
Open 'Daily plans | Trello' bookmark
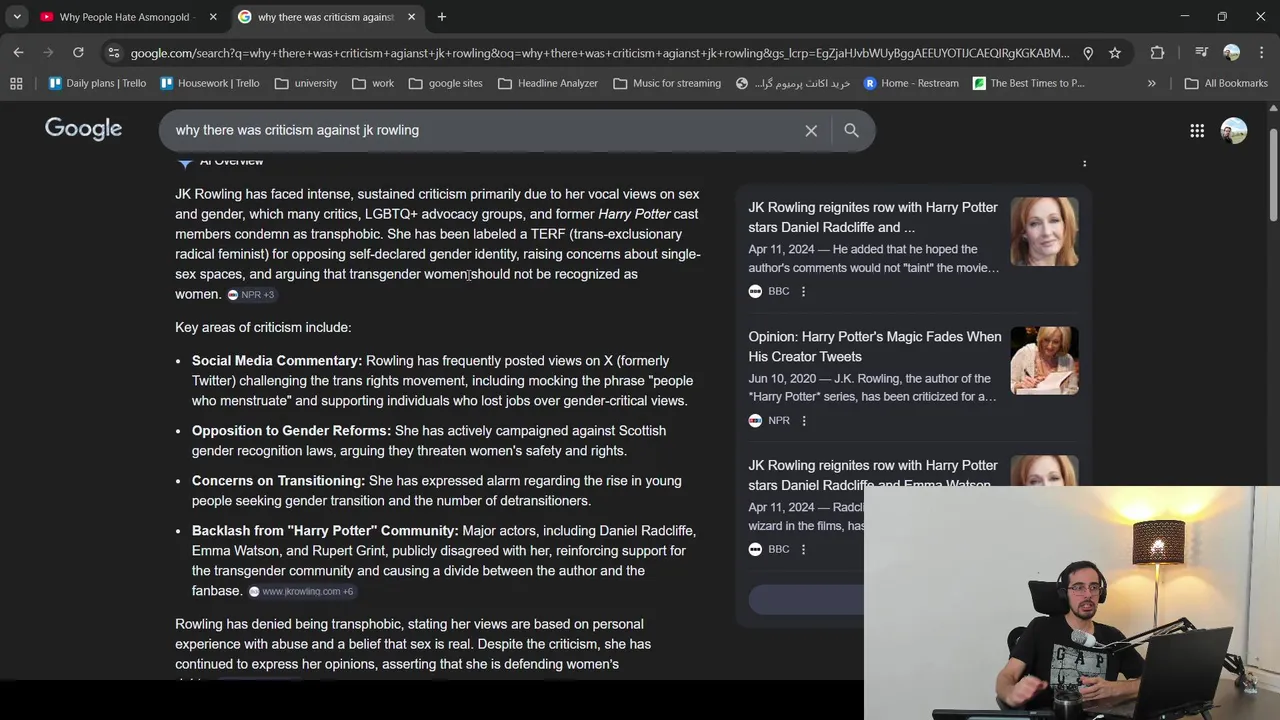click(97, 83)
